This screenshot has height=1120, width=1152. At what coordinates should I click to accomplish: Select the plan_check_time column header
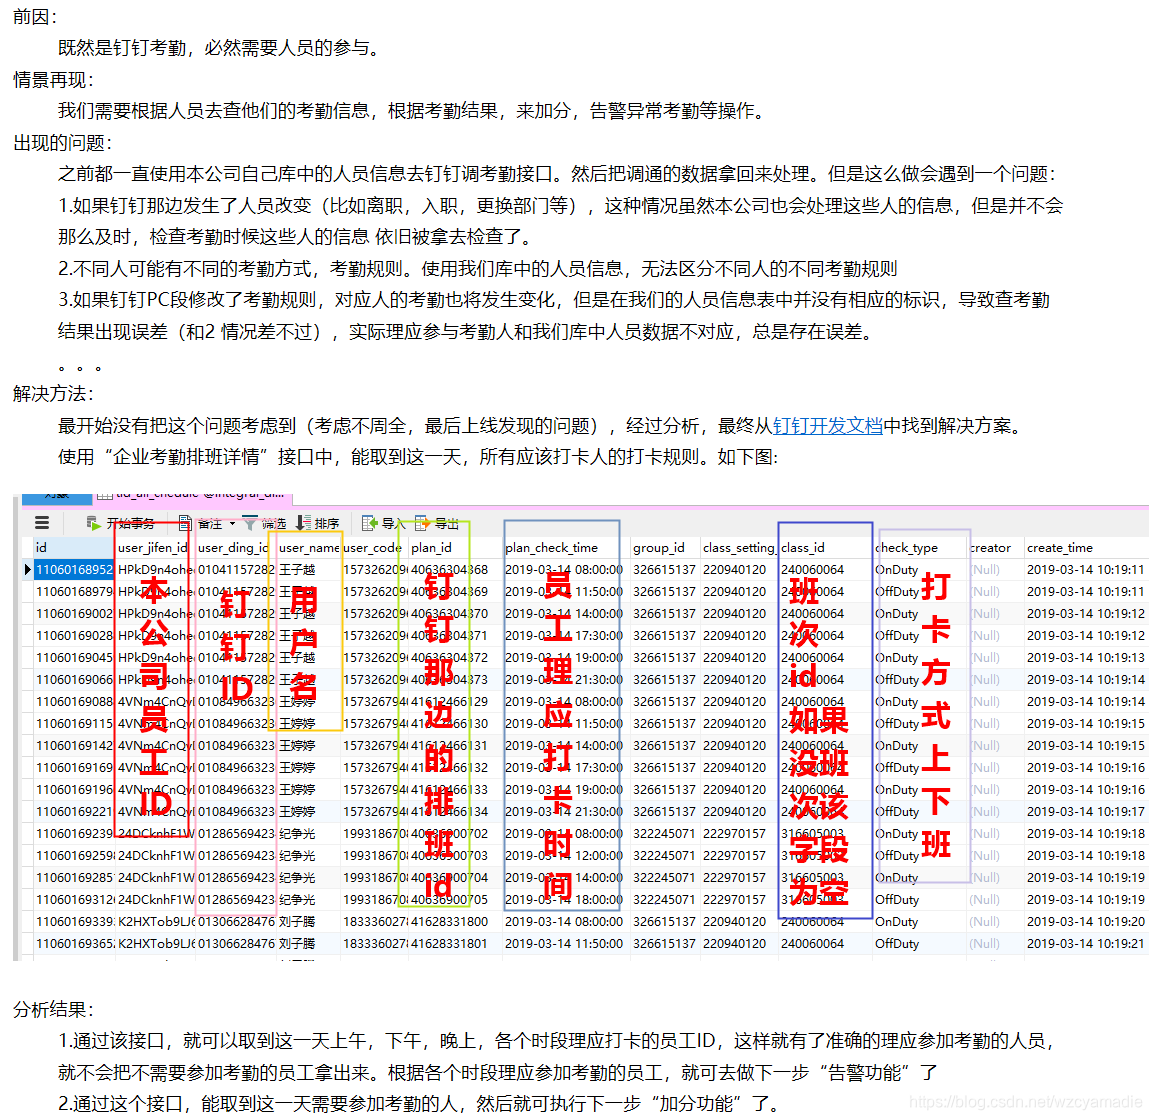pos(566,548)
